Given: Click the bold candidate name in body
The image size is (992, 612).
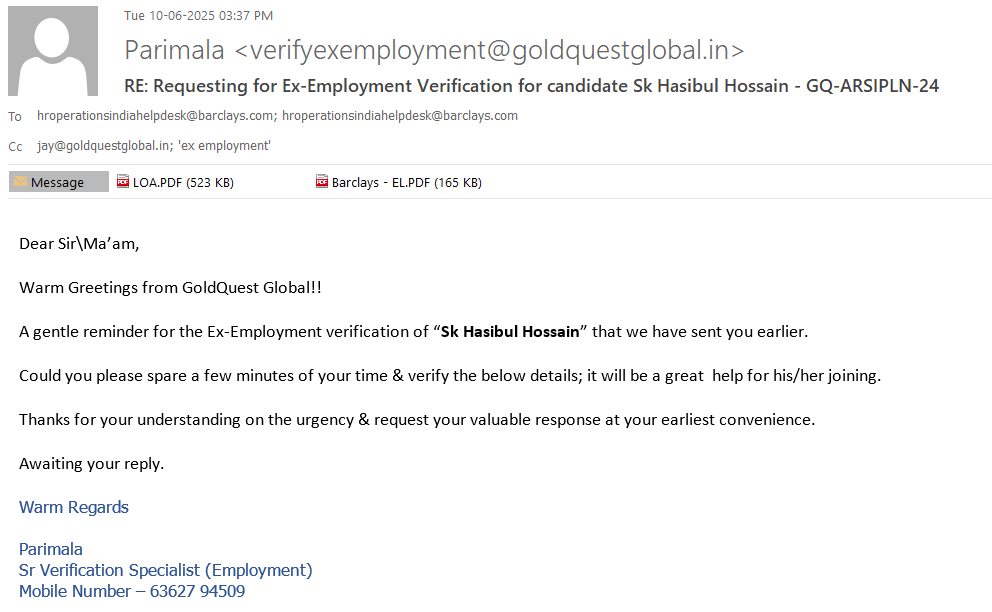Looking at the screenshot, I should [510, 331].
